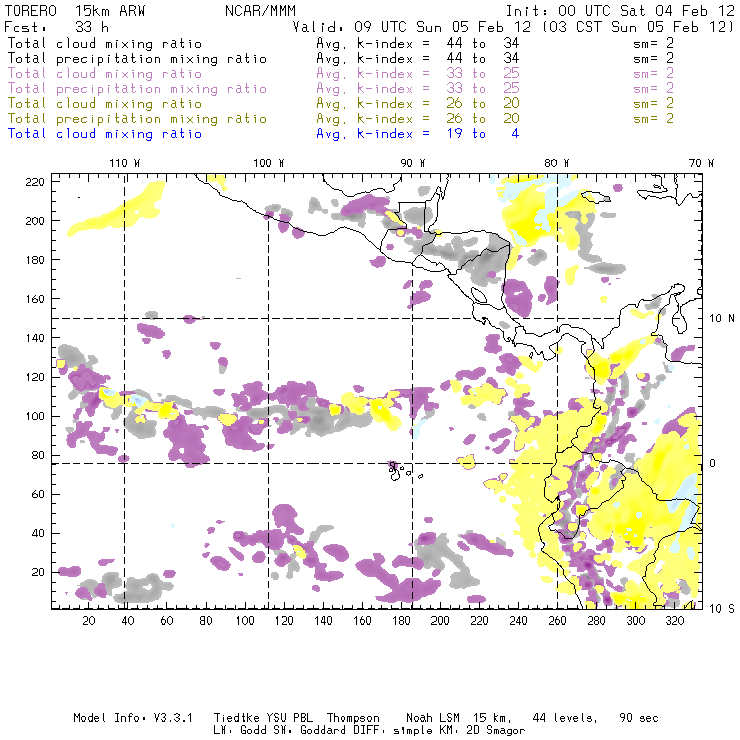Select the 'Init: 00 UTC Sat 04 Feb 12' text
This screenshot has width=740, height=740.
tap(620, 11)
